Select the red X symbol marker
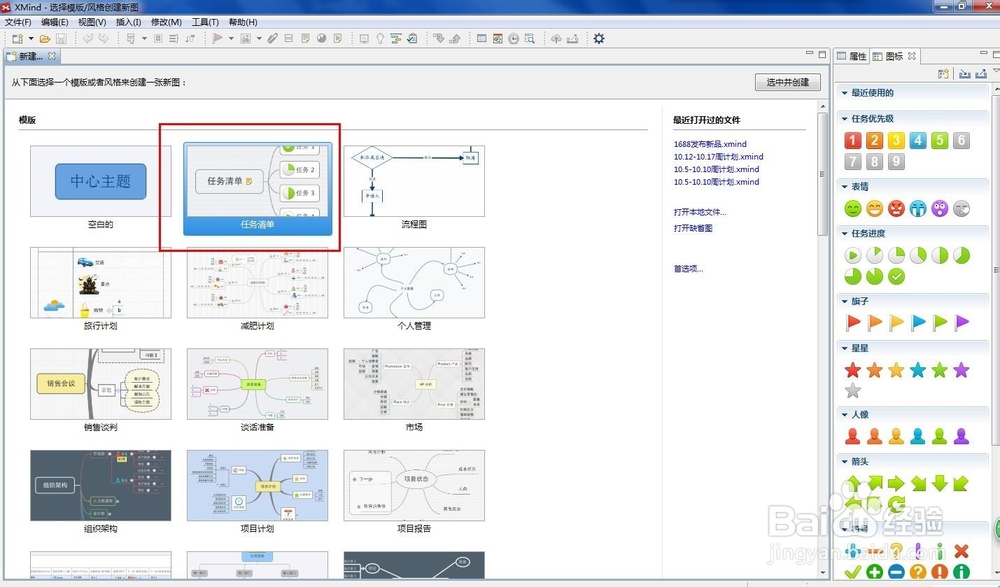Image resolution: width=1000 pixels, height=587 pixels. pos(961,551)
